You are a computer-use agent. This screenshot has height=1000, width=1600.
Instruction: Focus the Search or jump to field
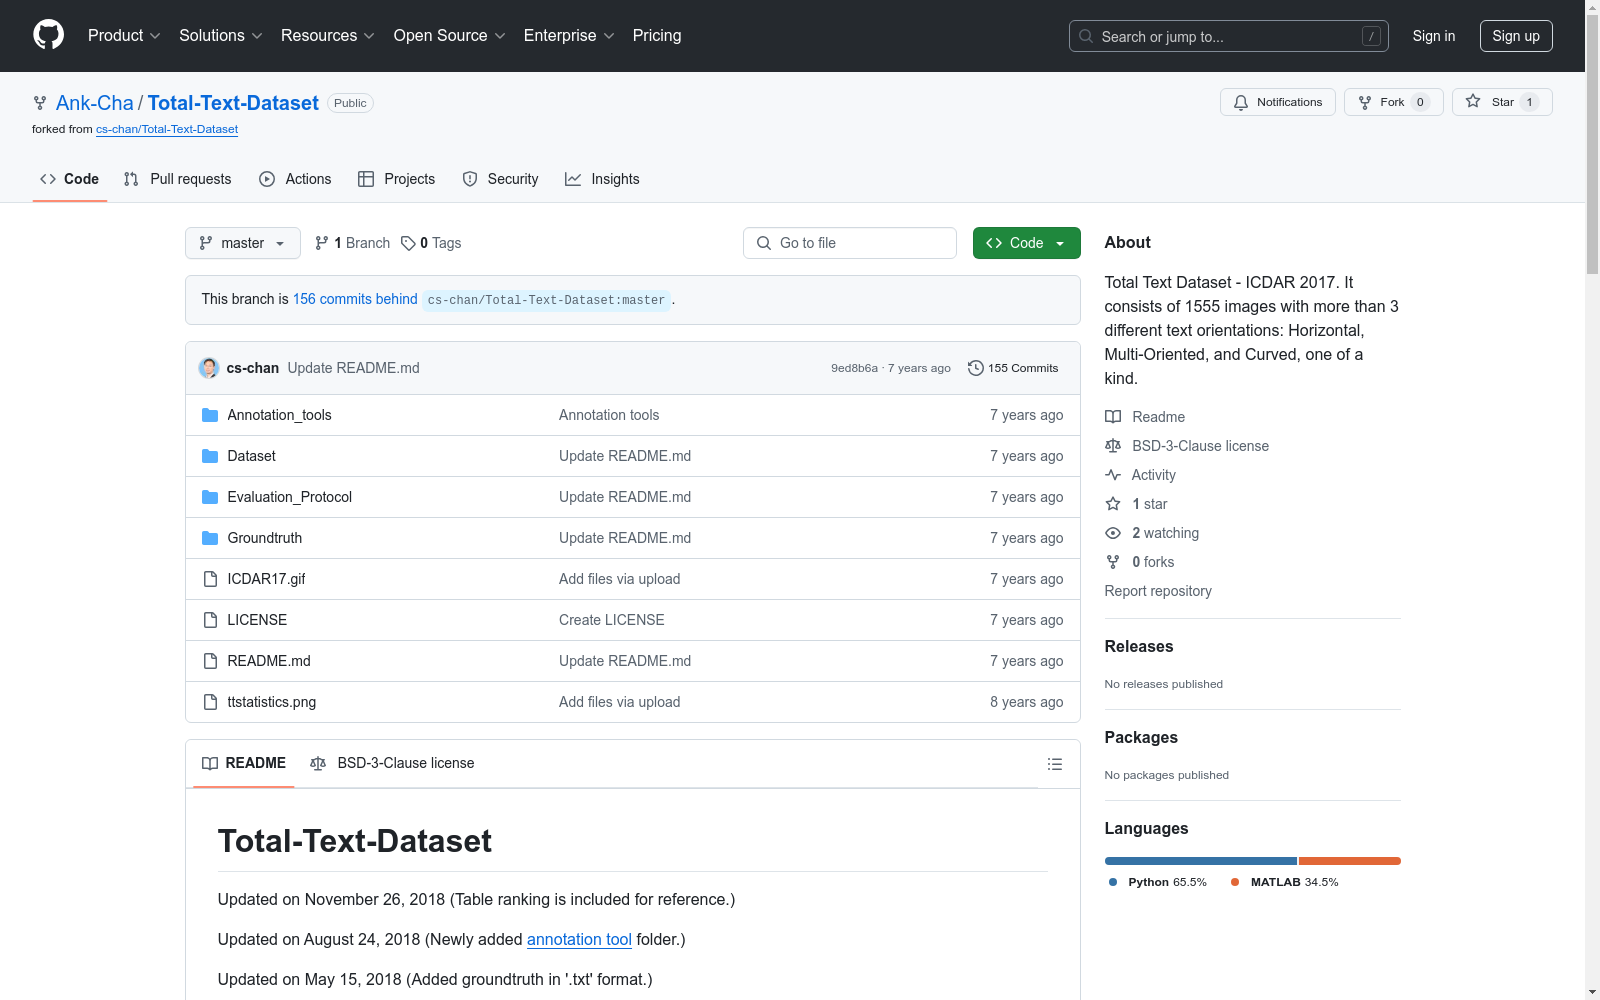[x=1228, y=36]
